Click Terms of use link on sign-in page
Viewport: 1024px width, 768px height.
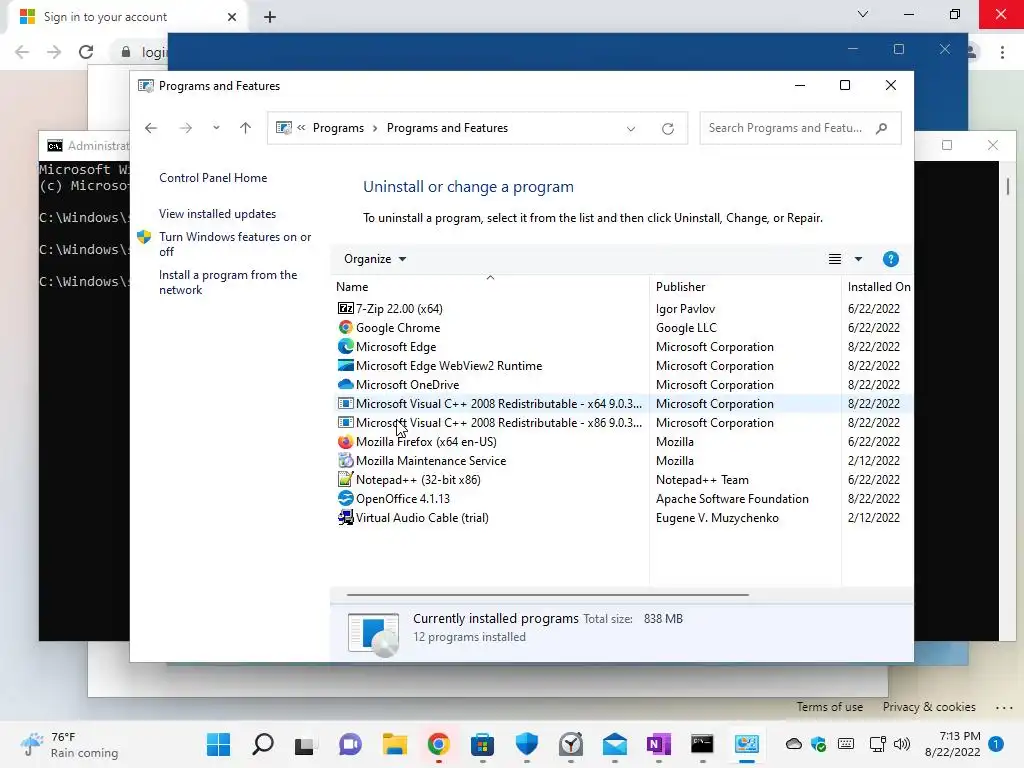pos(829,707)
